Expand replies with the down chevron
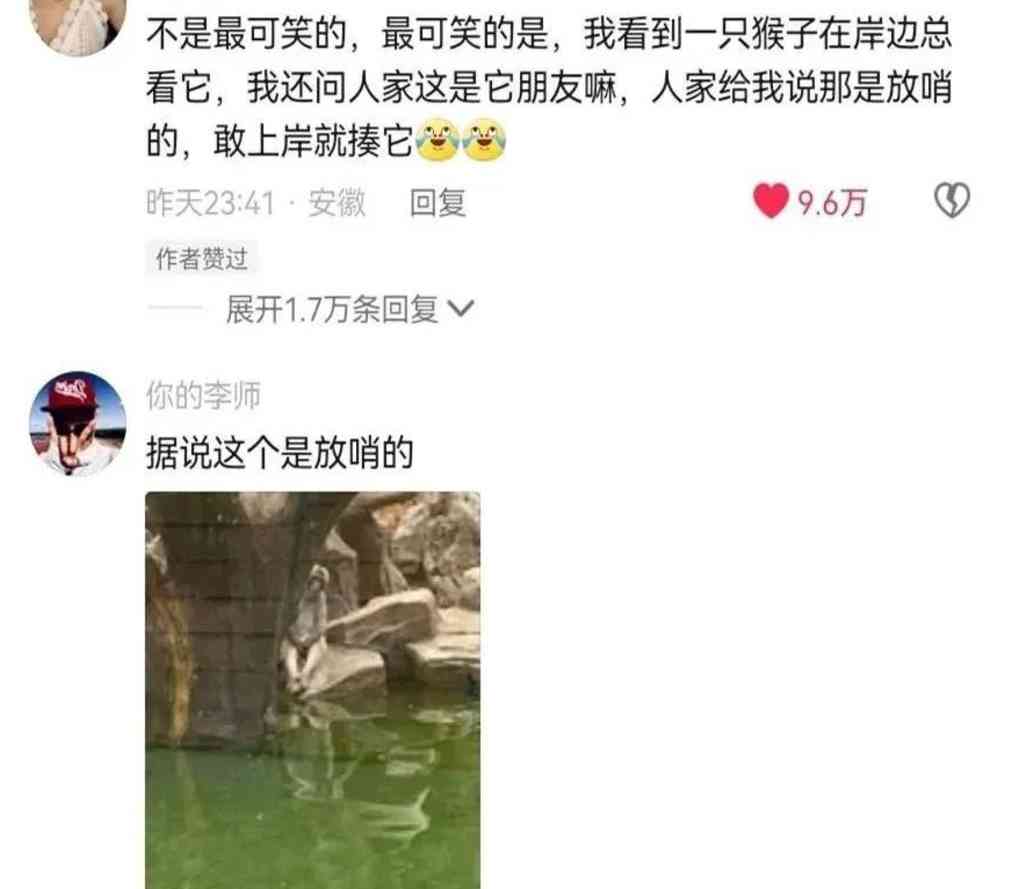 point(461,309)
